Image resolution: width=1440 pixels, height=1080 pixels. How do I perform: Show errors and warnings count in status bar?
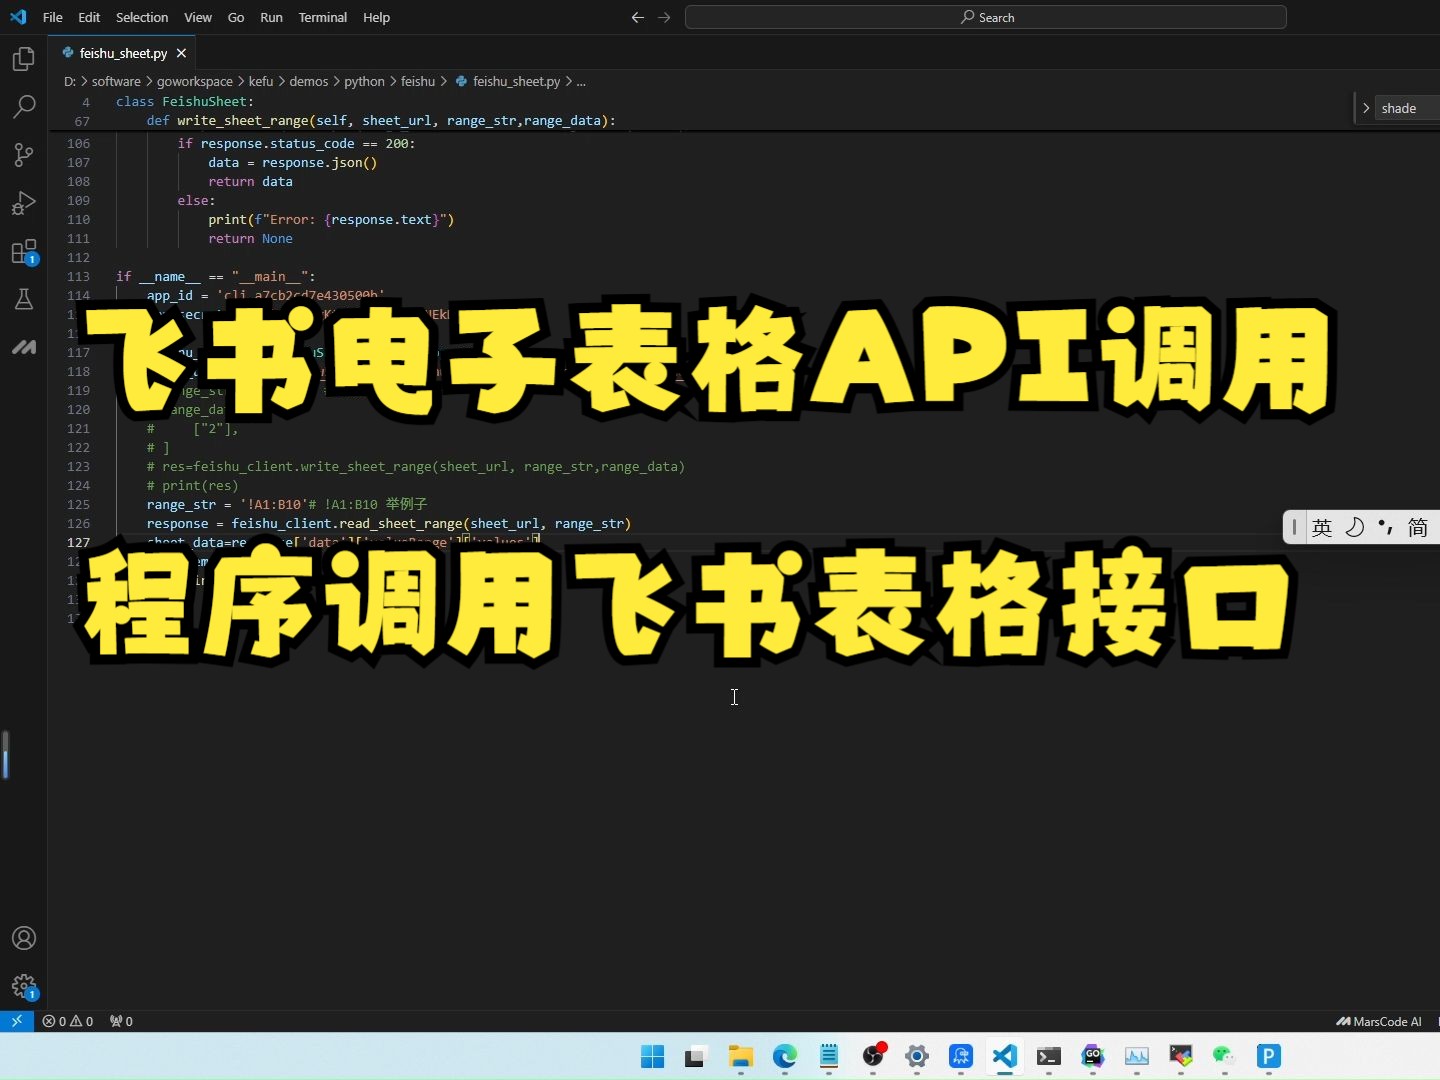[68, 1021]
